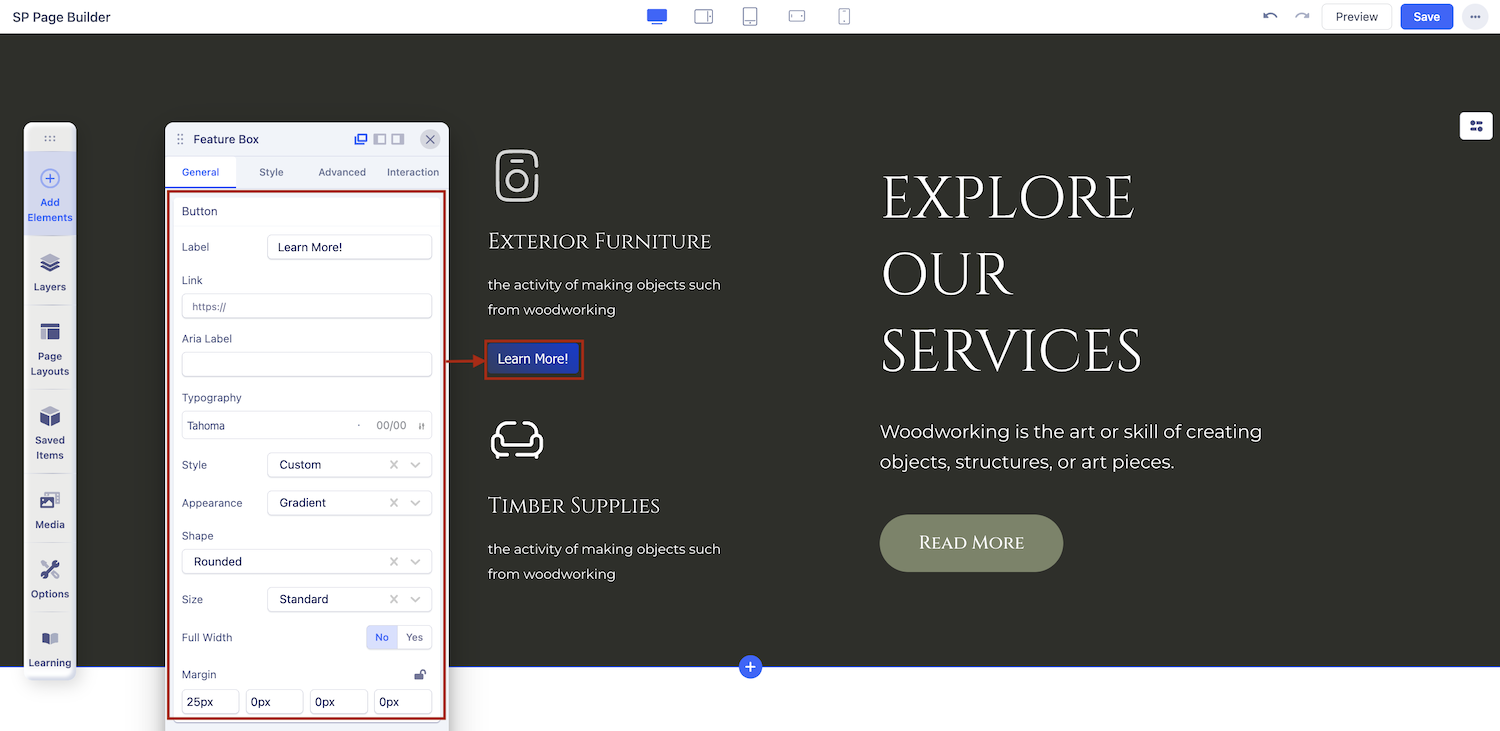Screen dimensions: 1500x731
Task: Open the Media library icon
Action: point(50,510)
